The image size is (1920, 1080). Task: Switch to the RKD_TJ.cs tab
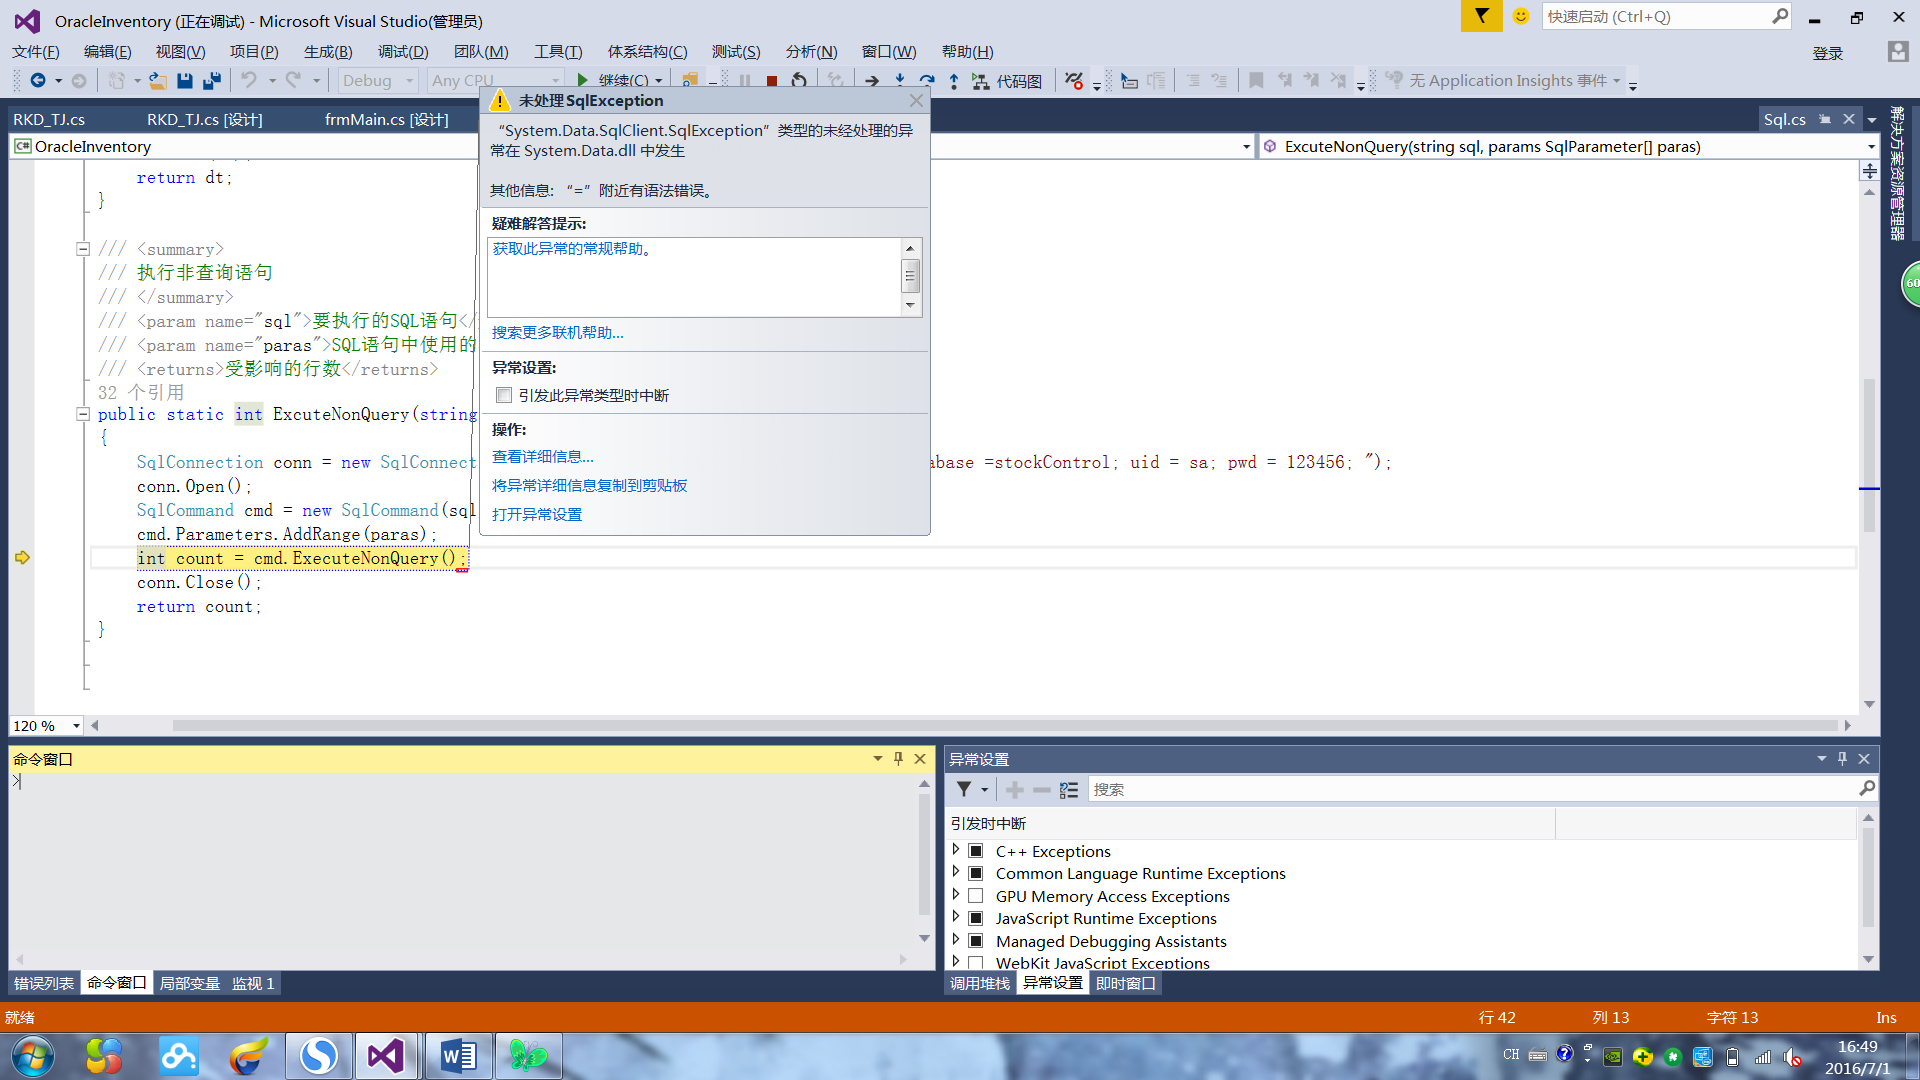(x=49, y=119)
